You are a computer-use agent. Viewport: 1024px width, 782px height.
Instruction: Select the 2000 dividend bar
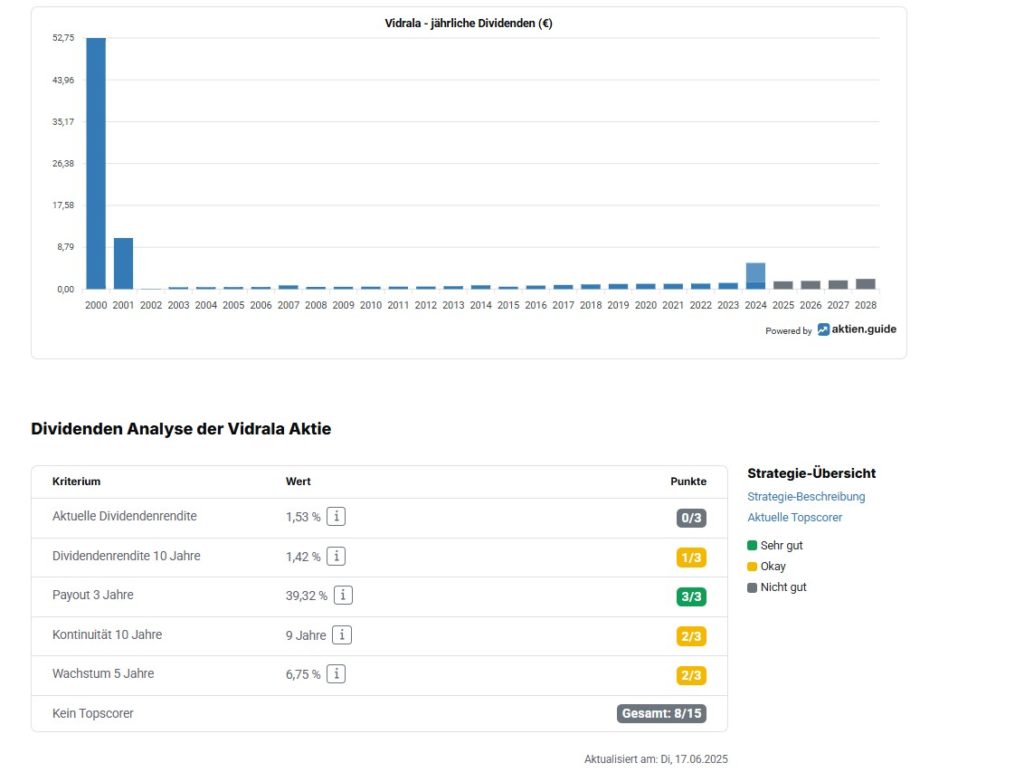pos(96,163)
